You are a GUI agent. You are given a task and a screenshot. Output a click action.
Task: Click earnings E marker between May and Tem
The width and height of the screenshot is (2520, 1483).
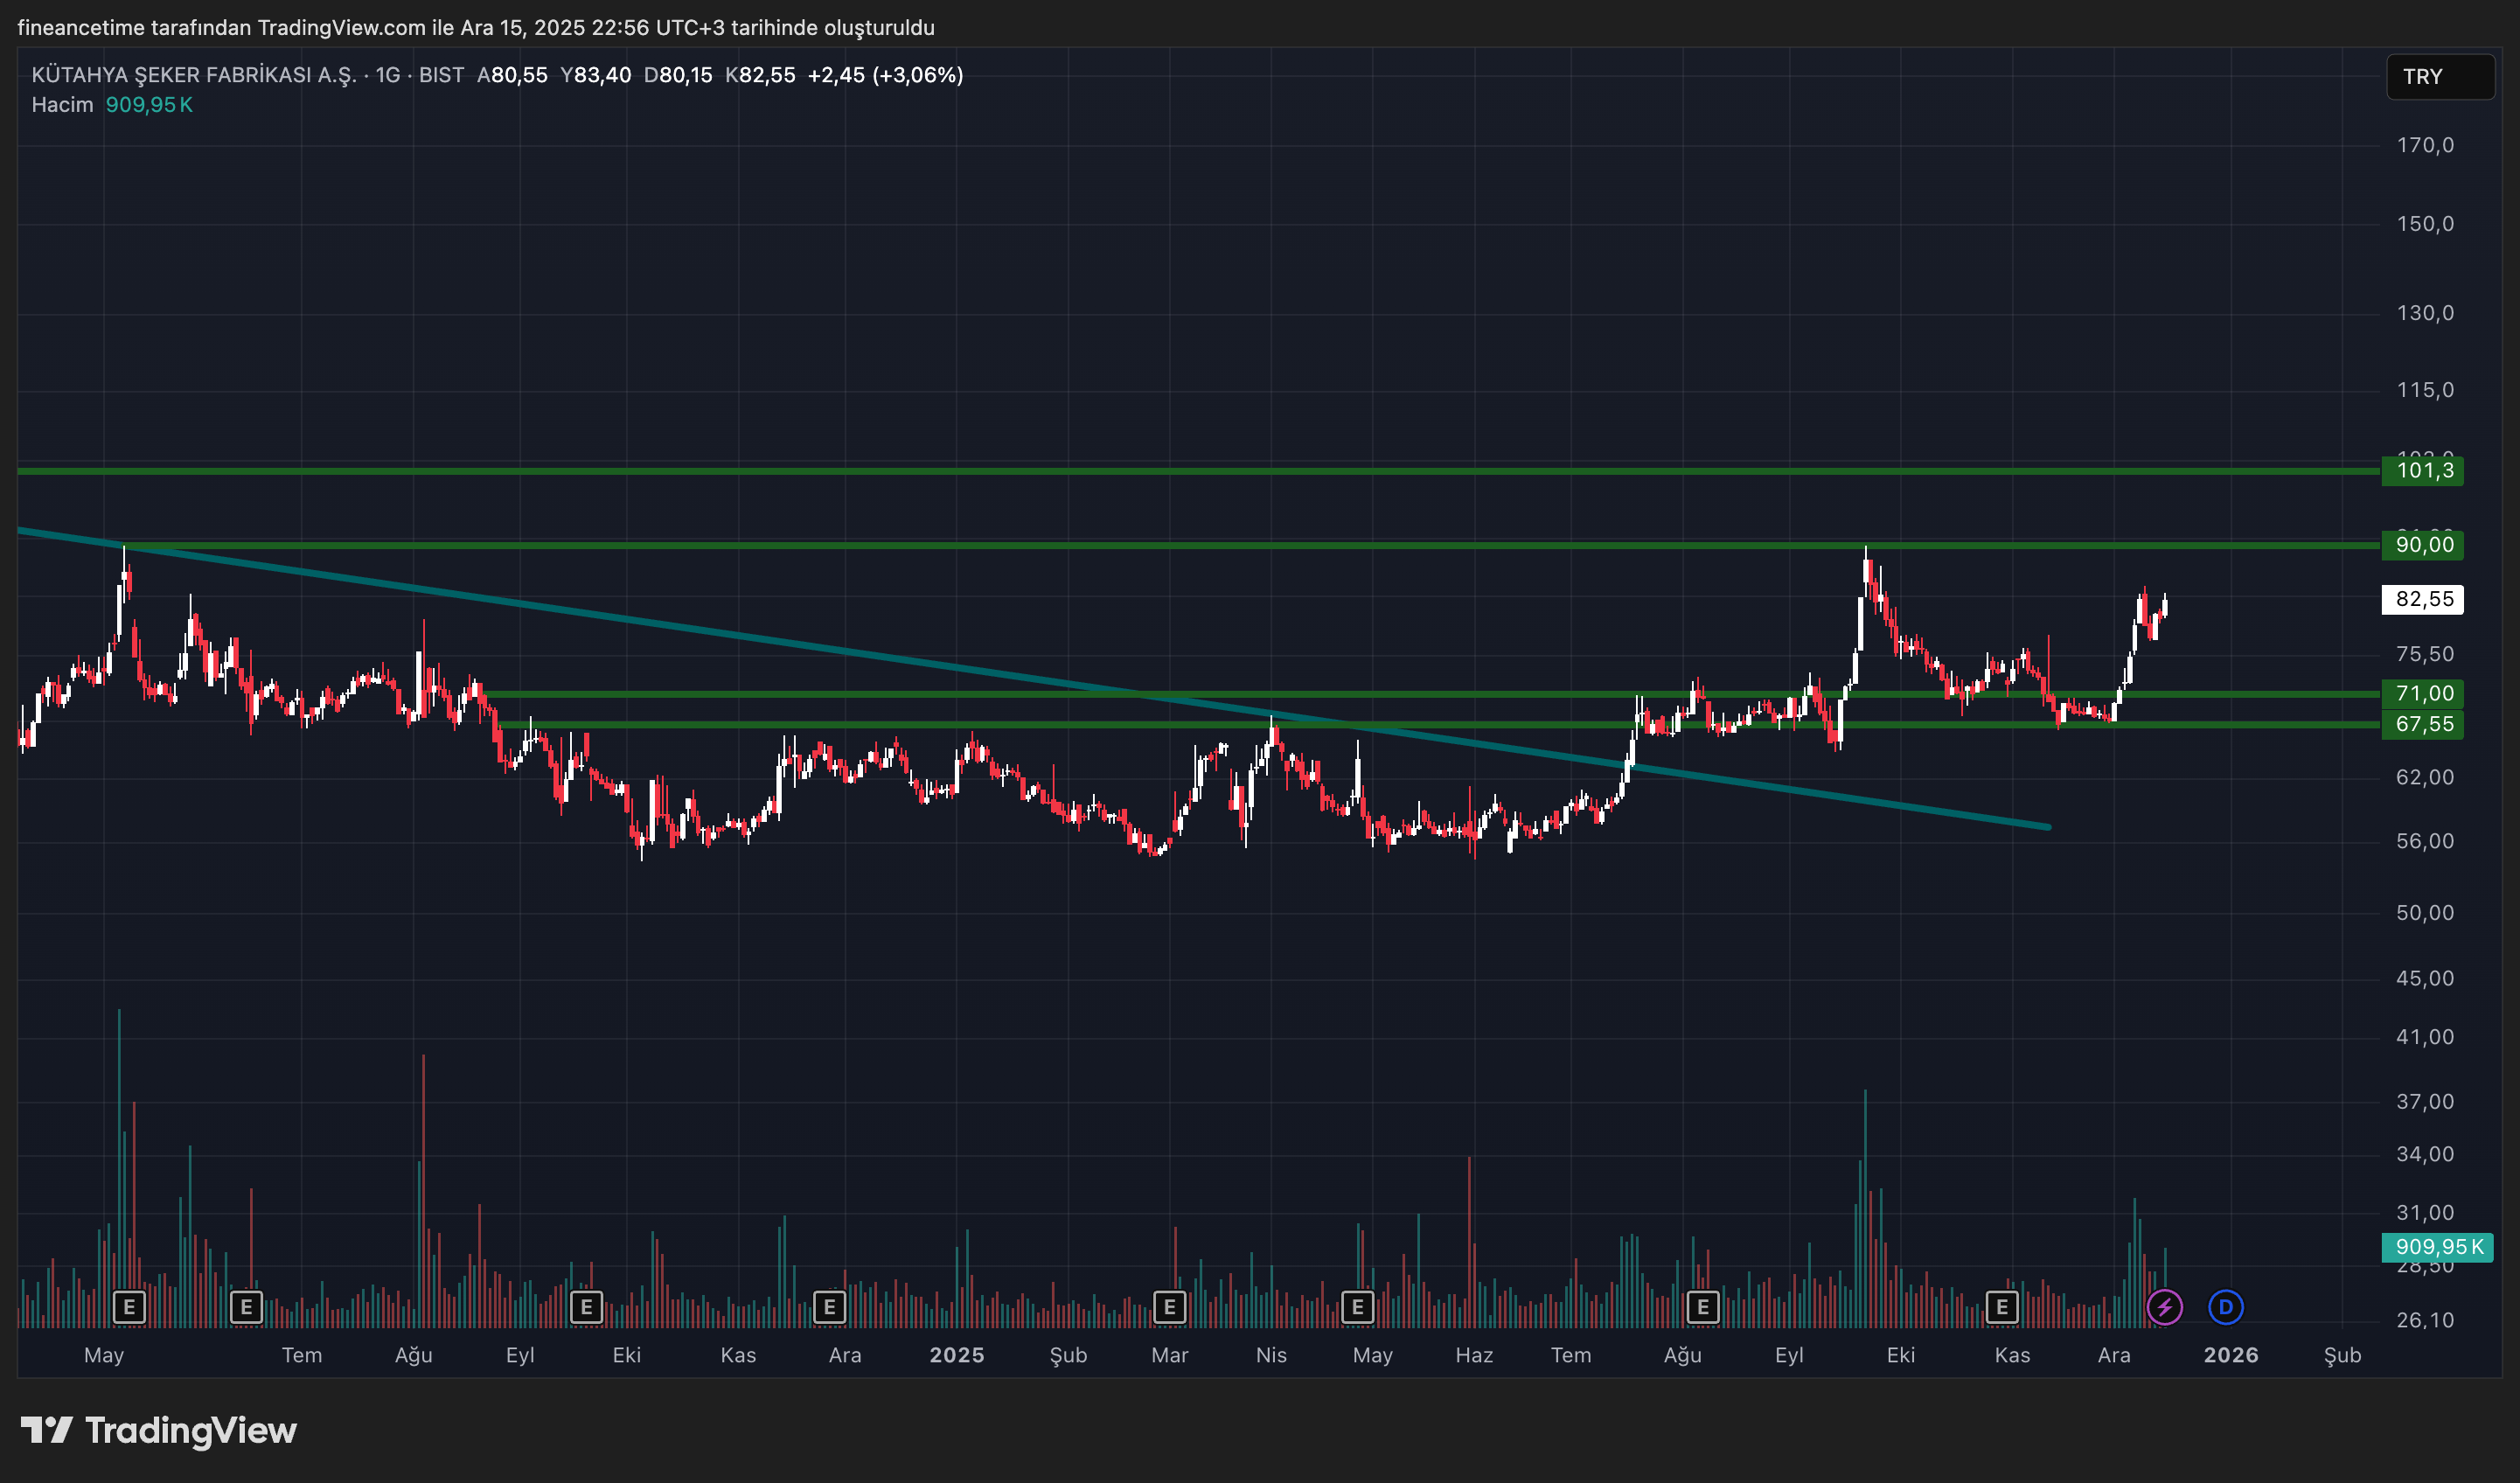tap(246, 1307)
